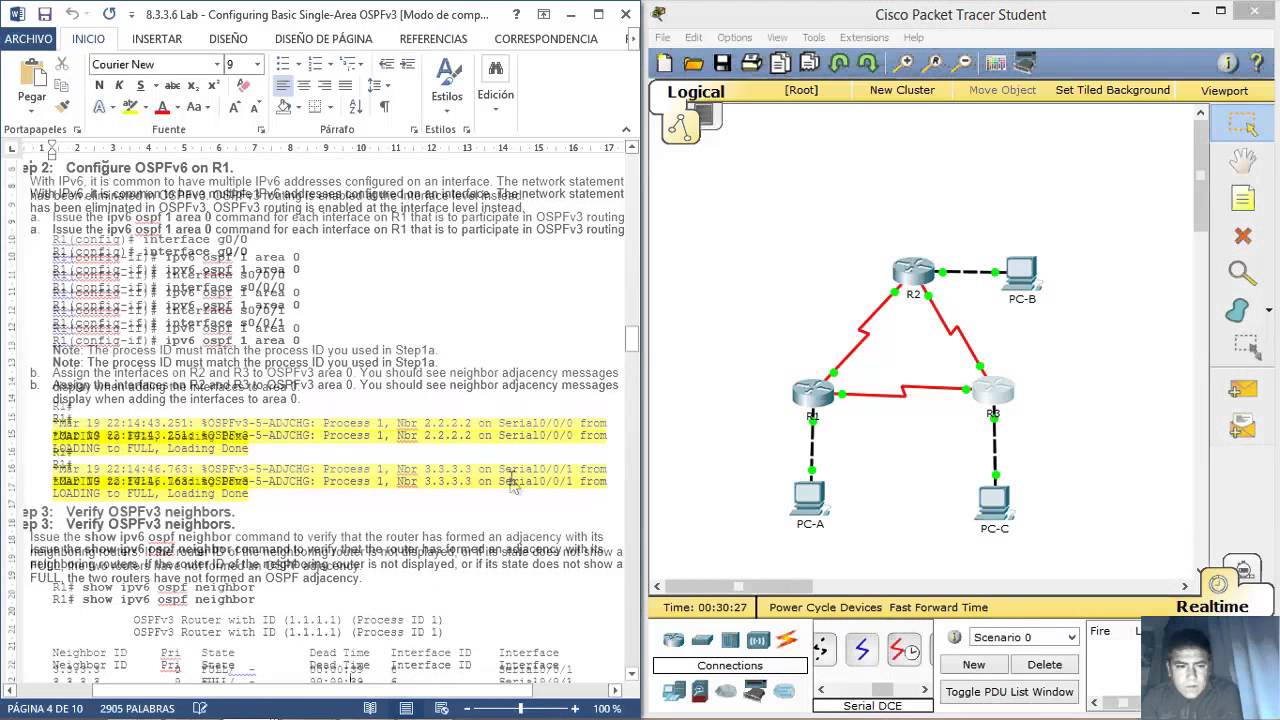Click the scenario Delete button
The width and height of the screenshot is (1280, 720).
pos(1044,665)
